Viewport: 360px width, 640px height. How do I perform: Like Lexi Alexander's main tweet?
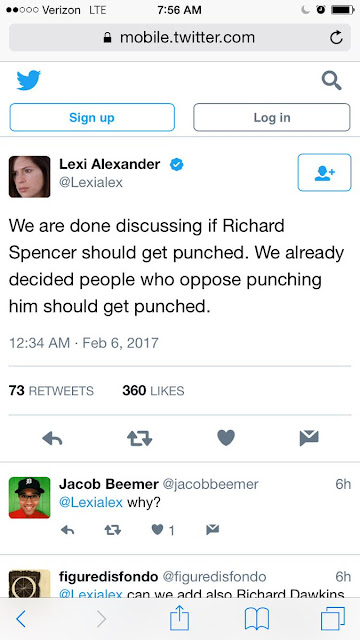[x=226, y=438]
